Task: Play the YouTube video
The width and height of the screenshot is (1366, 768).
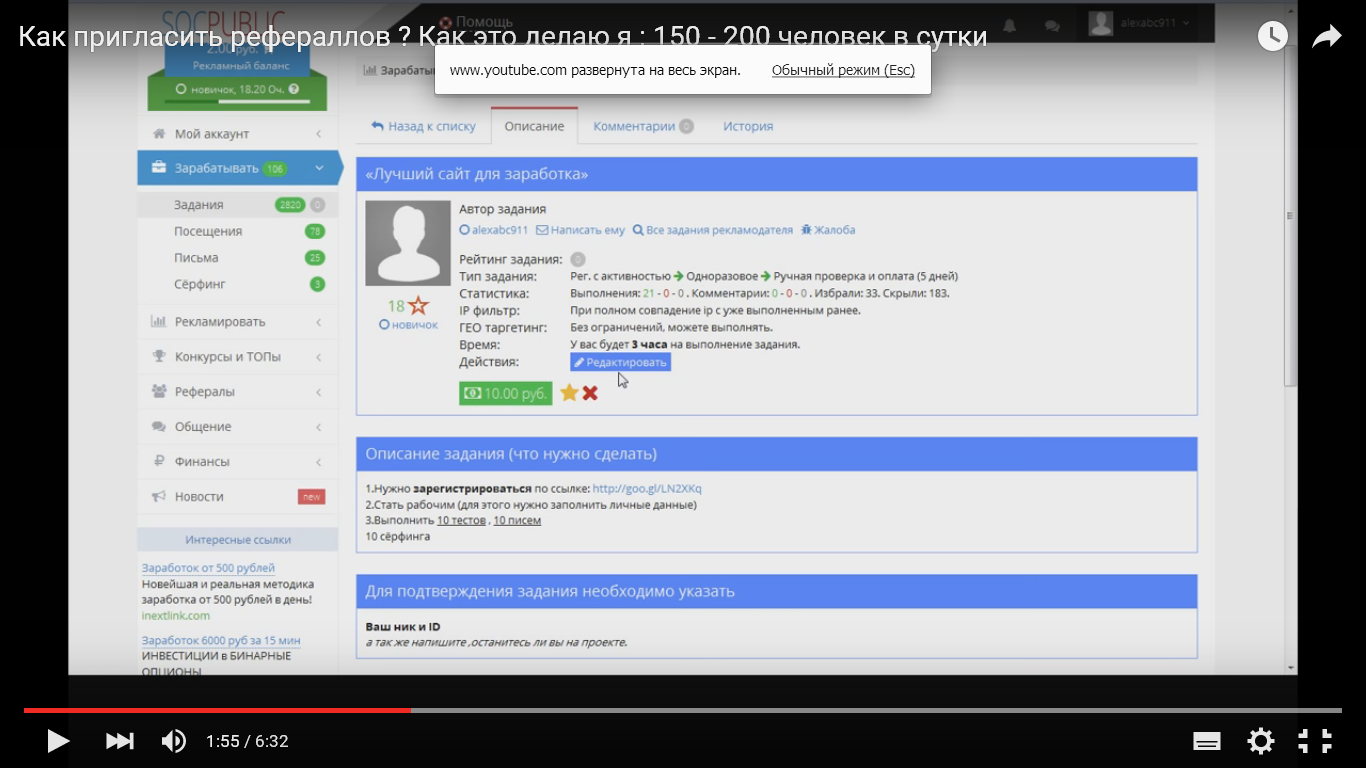Action: (x=58, y=741)
